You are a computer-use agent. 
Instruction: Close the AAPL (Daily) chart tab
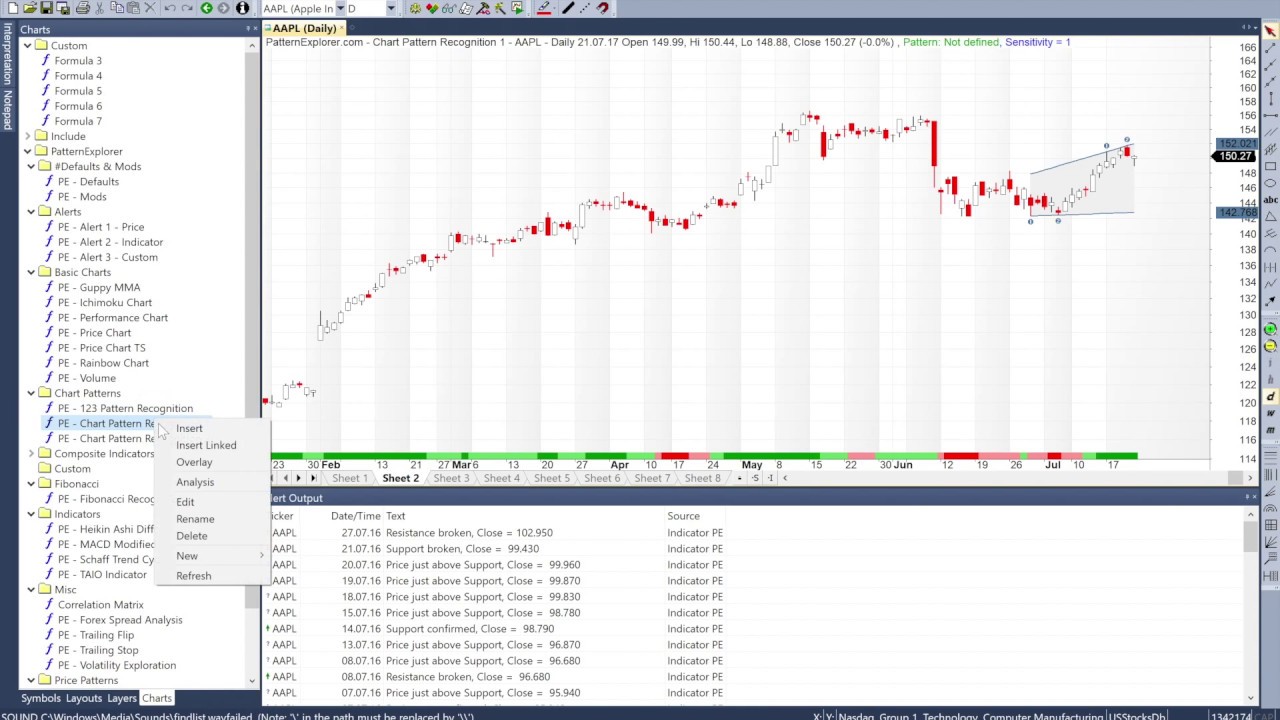click(341, 28)
